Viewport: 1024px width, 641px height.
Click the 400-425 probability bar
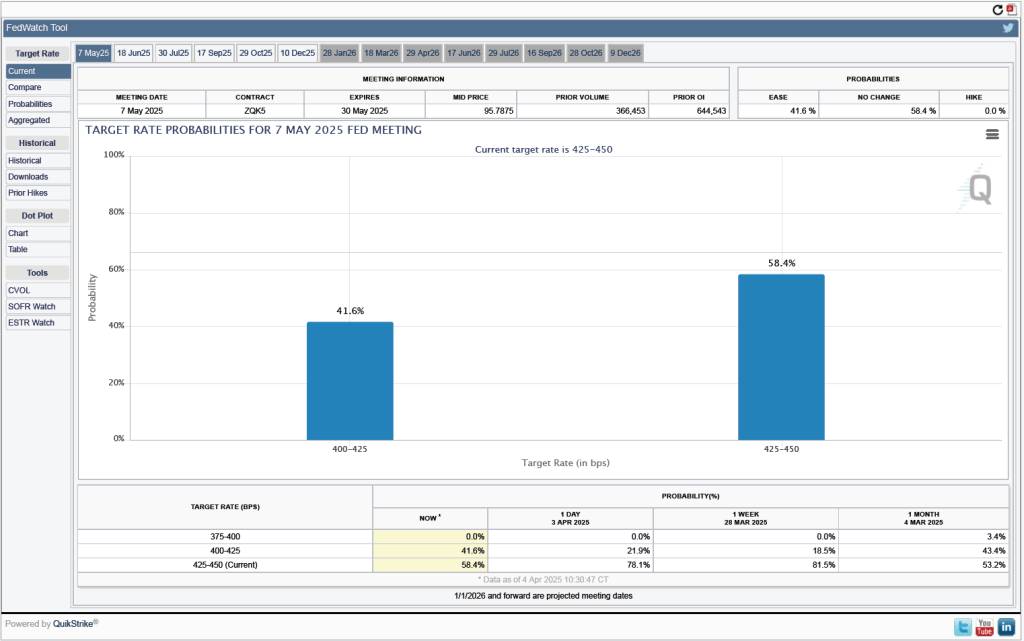(350, 380)
